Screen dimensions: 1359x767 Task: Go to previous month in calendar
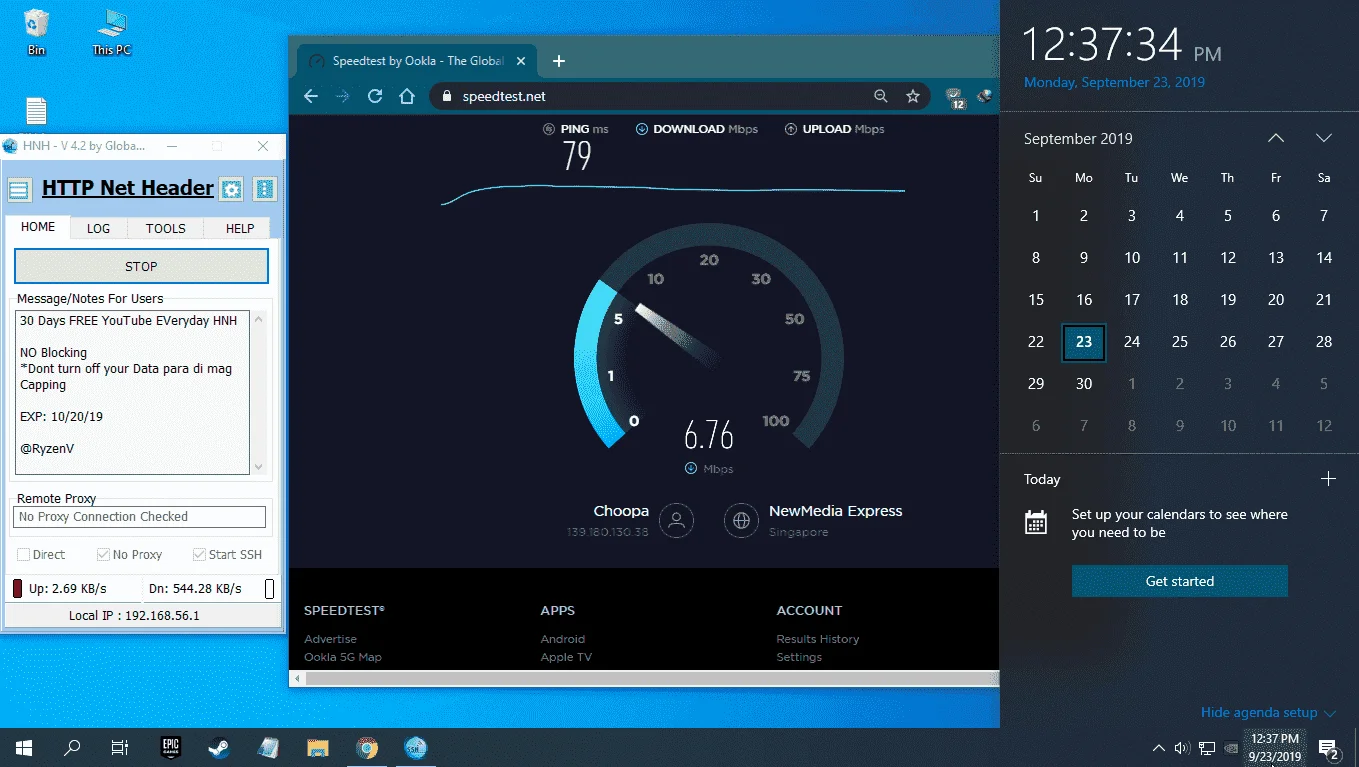1276,138
